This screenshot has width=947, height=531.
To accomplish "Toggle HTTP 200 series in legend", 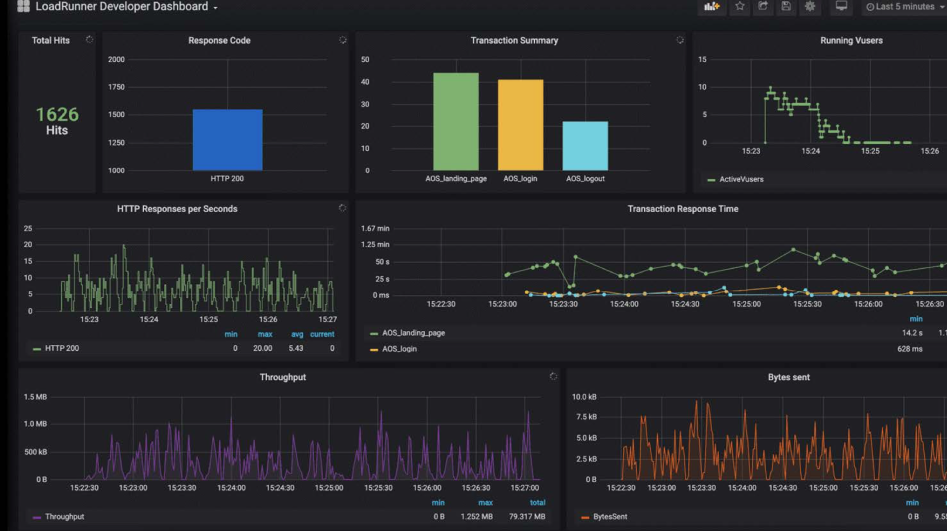I will [x=61, y=349].
